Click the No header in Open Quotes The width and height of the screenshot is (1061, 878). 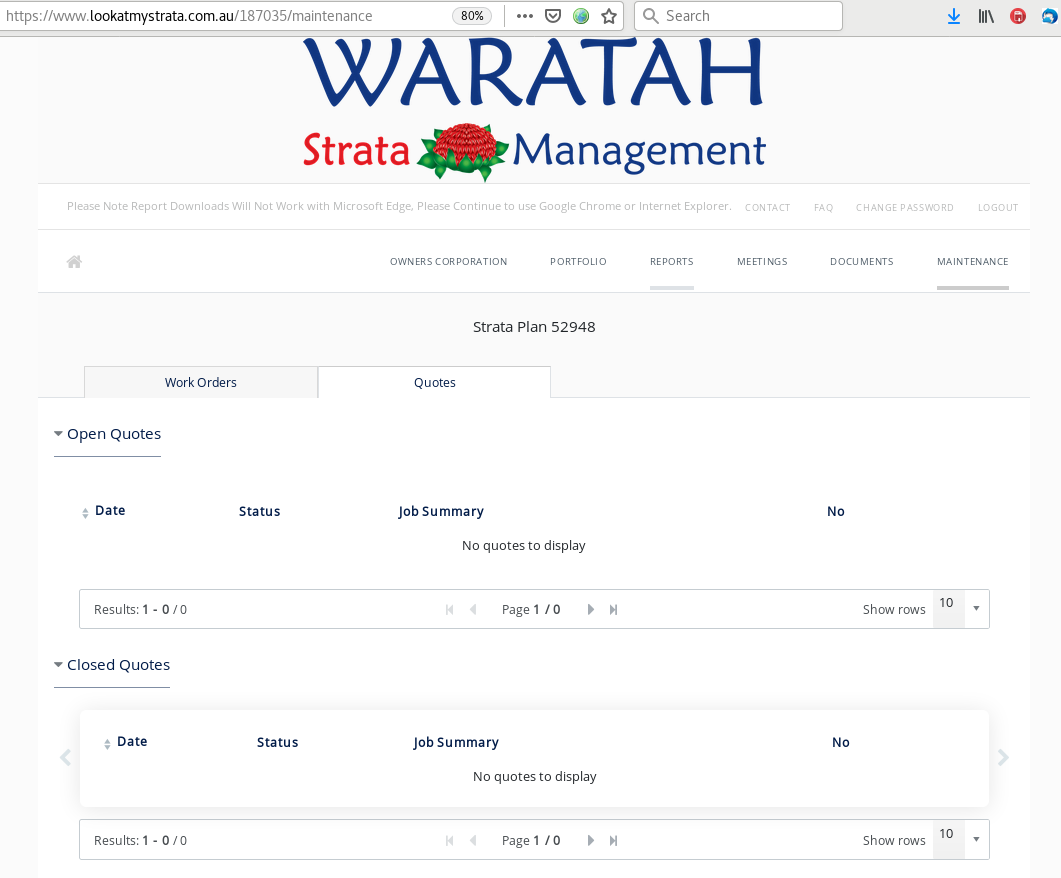tap(836, 511)
